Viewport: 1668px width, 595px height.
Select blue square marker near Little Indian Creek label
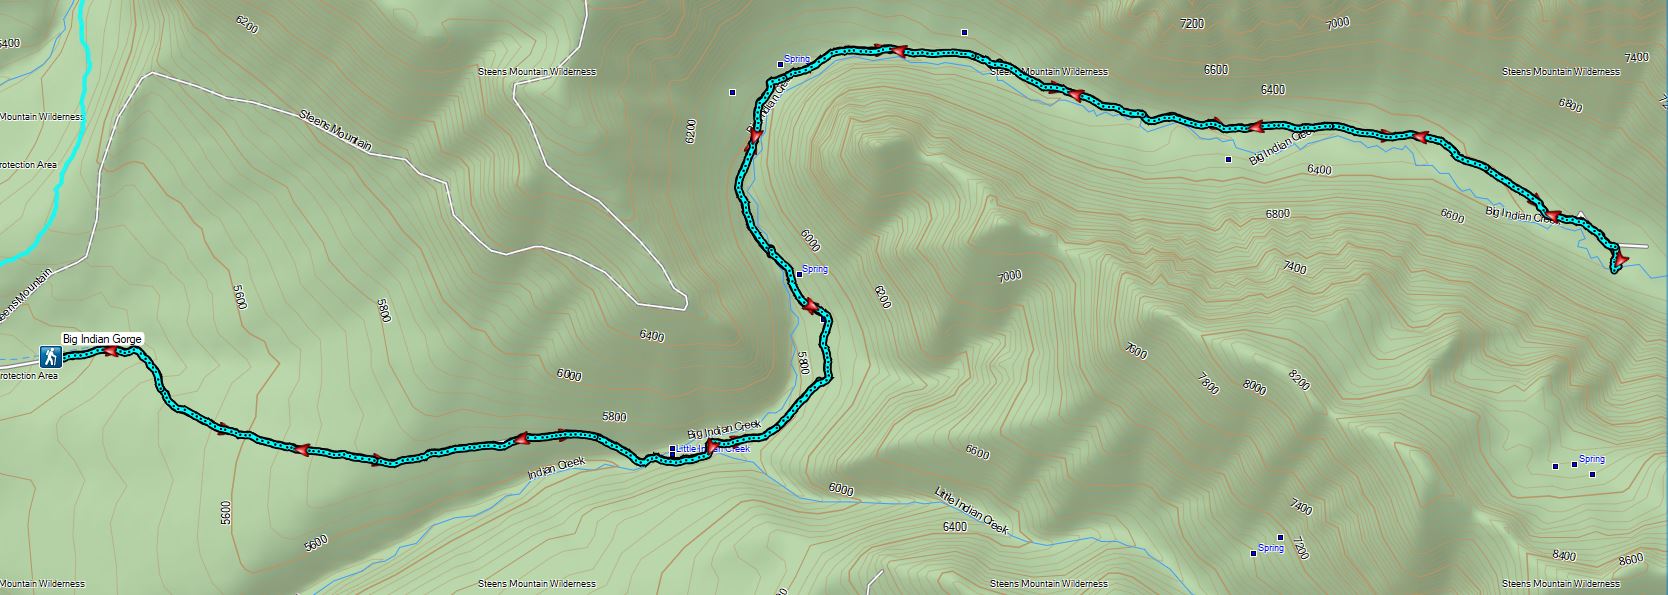[x=672, y=449]
